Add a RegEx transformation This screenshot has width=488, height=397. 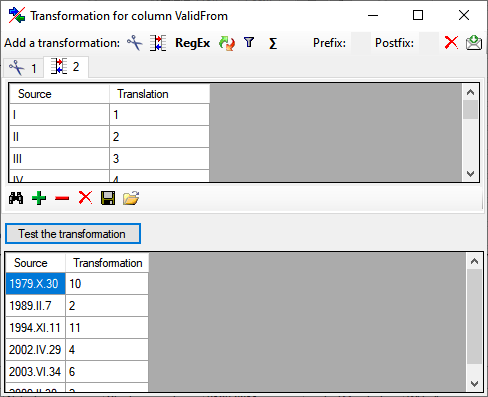click(x=193, y=43)
